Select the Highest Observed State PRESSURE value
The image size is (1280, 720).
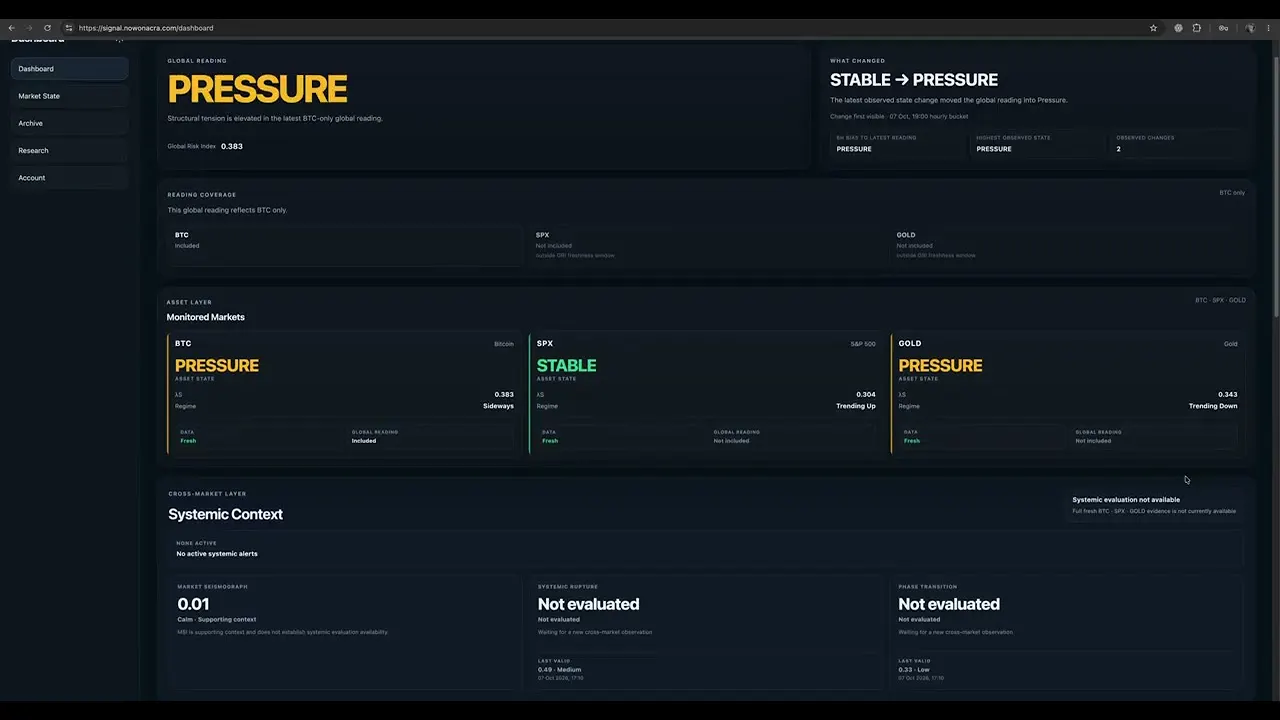(x=994, y=149)
